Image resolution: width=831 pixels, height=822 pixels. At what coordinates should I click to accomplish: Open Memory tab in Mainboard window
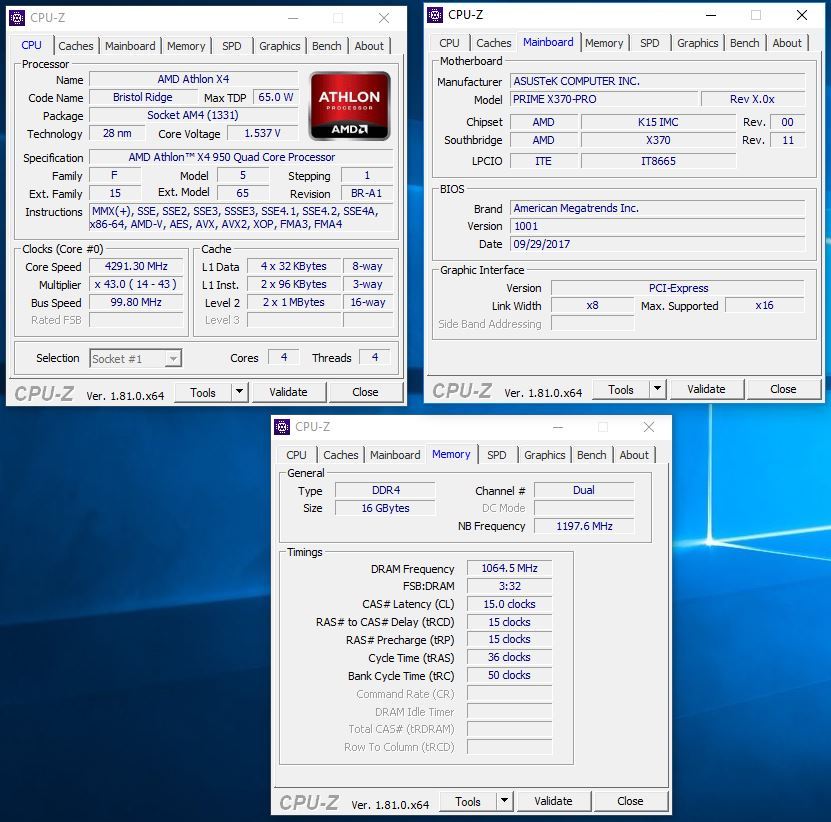[x=604, y=43]
